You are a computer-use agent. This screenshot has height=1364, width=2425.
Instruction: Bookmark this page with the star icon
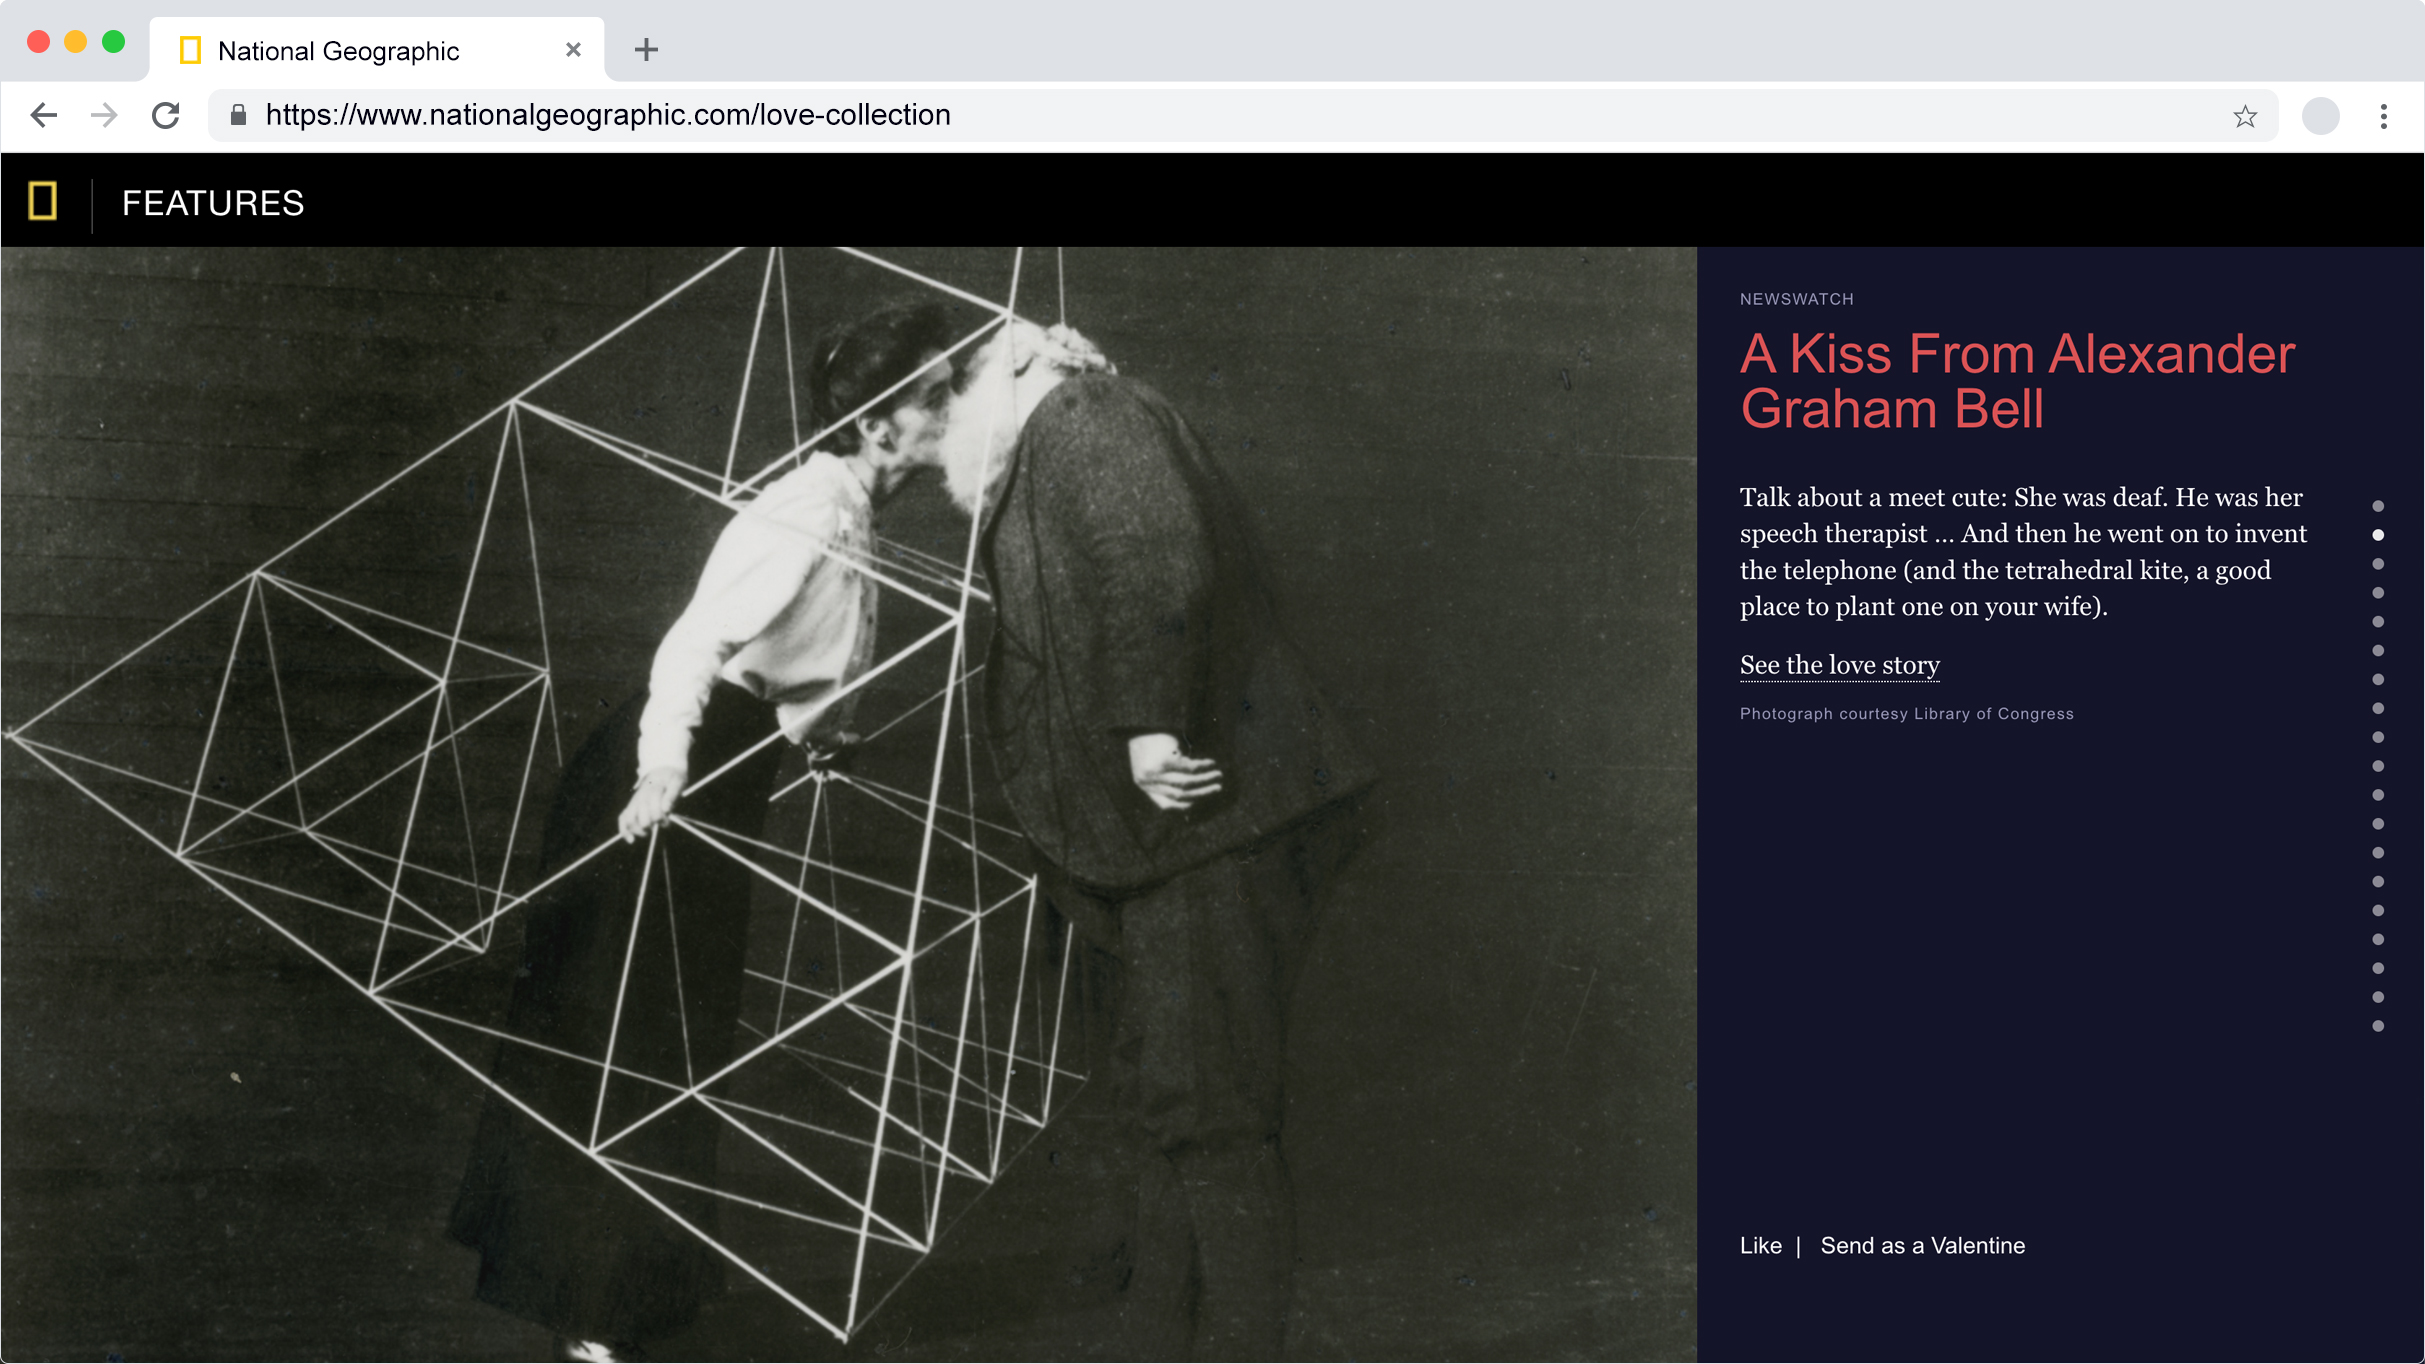click(x=2245, y=116)
